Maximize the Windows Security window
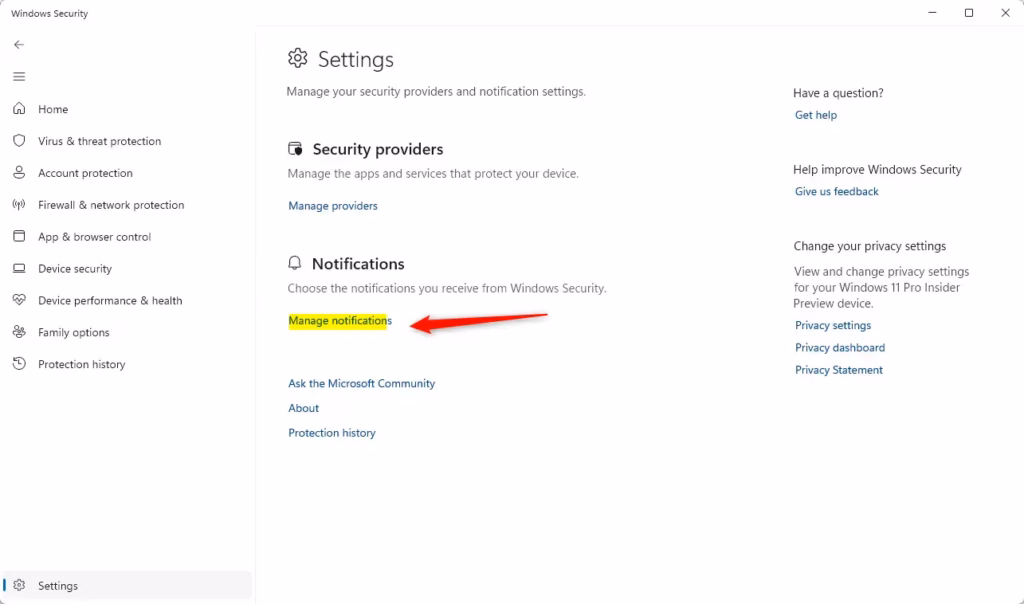Image resolution: width=1024 pixels, height=604 pixels. pyautogui.click(x=969, y=13)
